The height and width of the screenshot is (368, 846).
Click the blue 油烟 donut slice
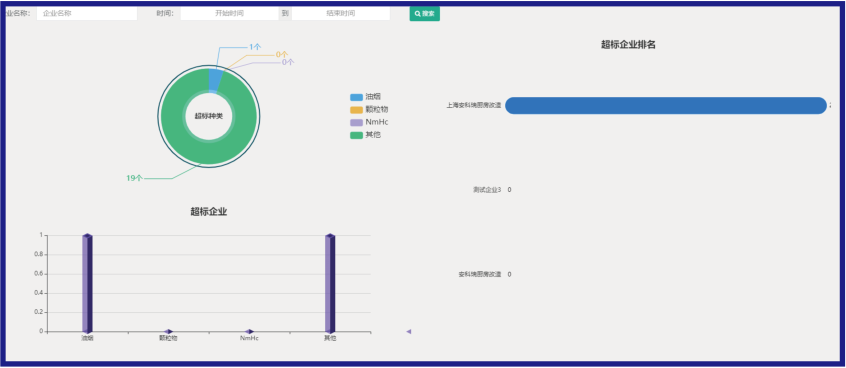click(214, 80)
